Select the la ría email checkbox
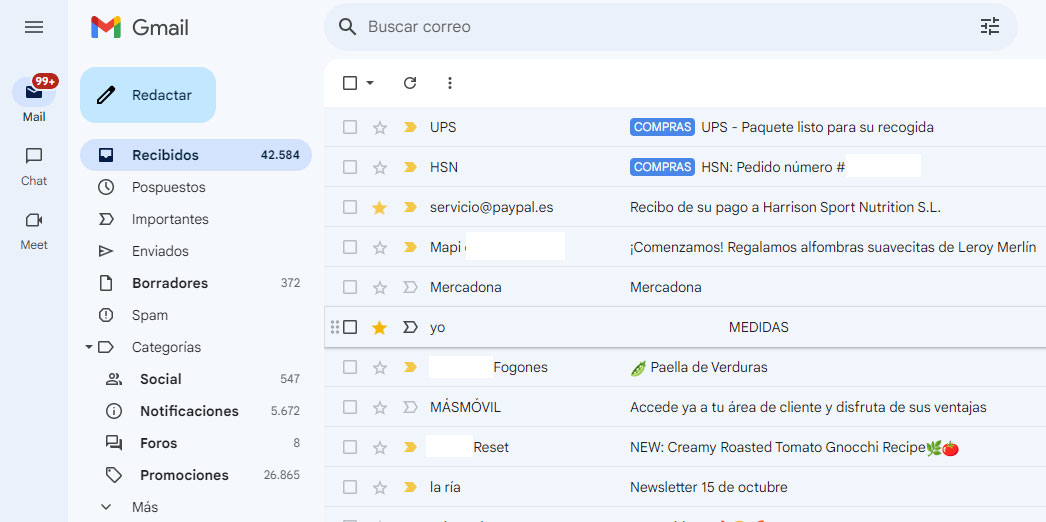The height and width of the screenshot is (522, 1046). [350, 487]
